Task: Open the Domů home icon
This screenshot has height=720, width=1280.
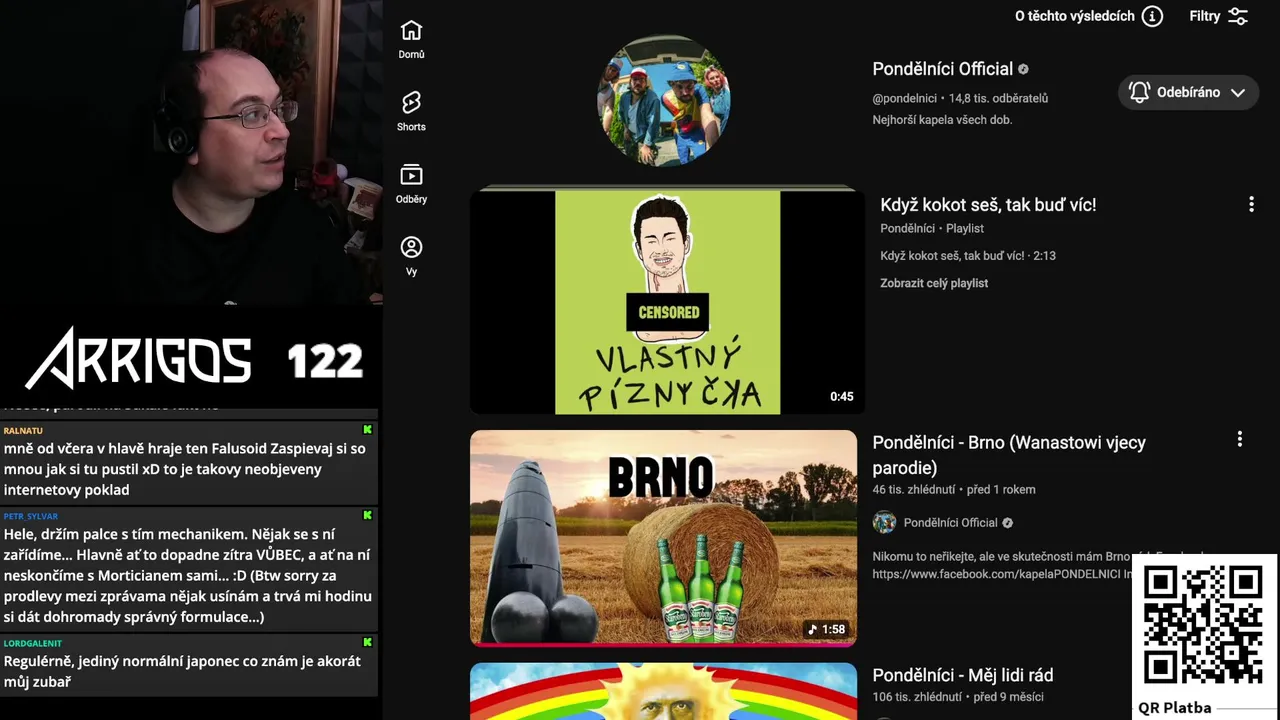Action: tap(411, 31)
